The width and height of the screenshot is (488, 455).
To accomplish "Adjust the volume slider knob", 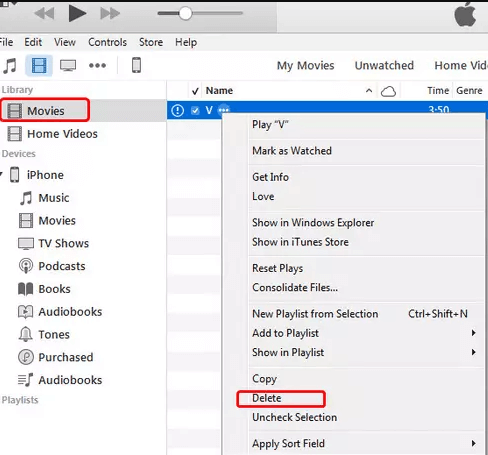I will (x=185, y=13).
